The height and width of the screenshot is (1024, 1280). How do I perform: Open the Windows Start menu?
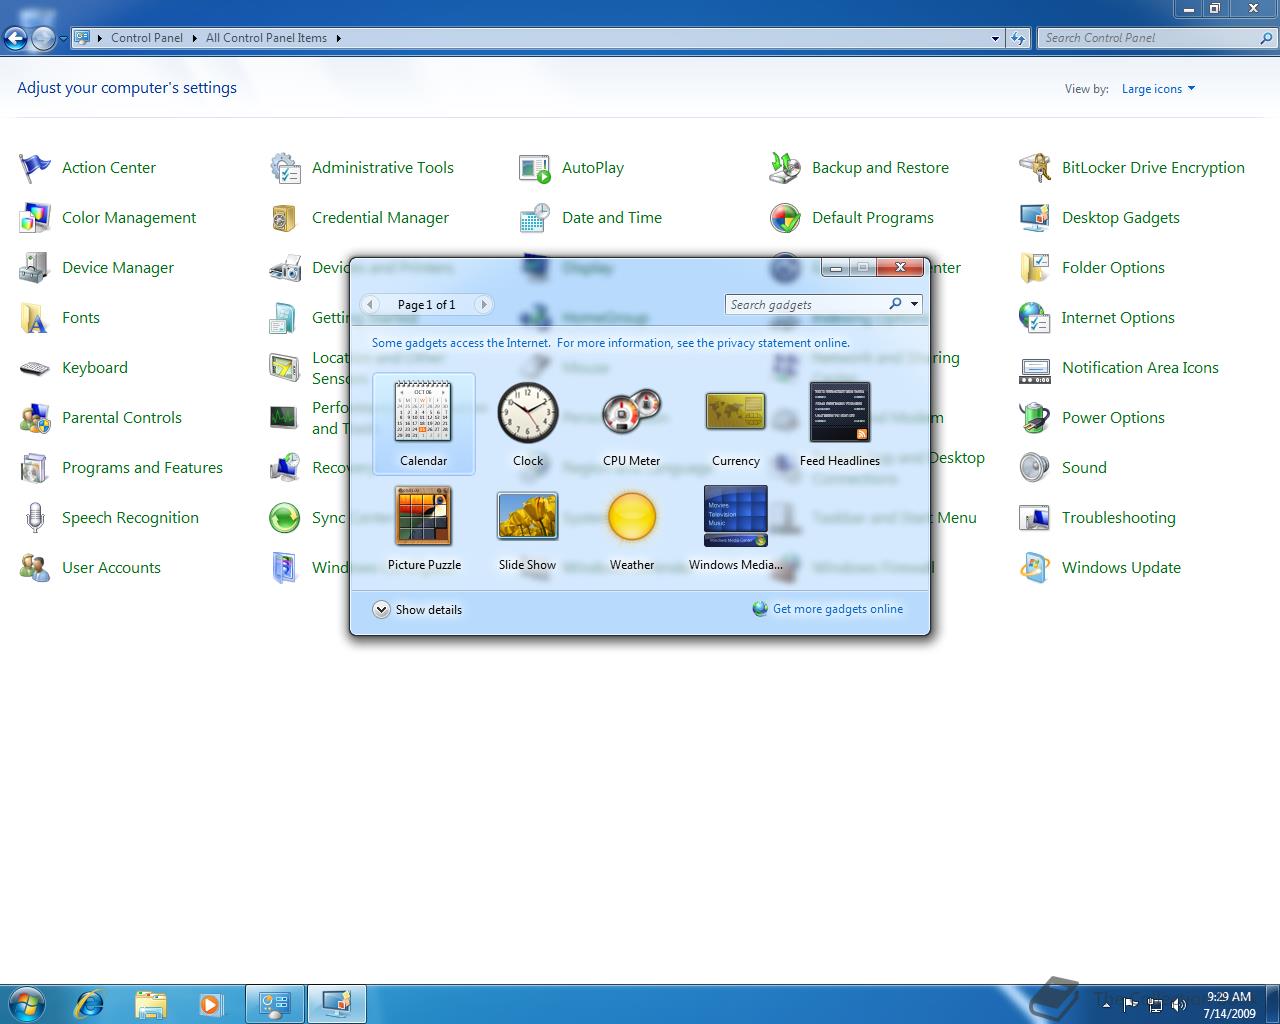(26, 1003)
